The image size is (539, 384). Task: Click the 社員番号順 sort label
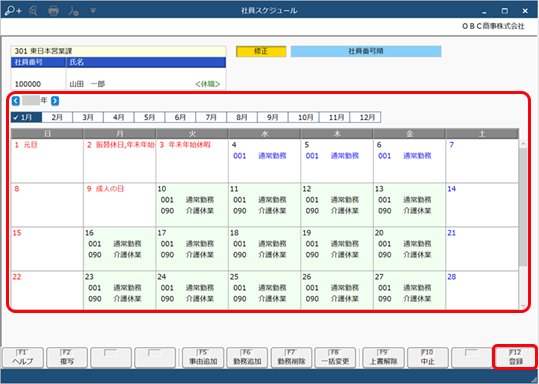pyautogui.click(x=366, y=51)
